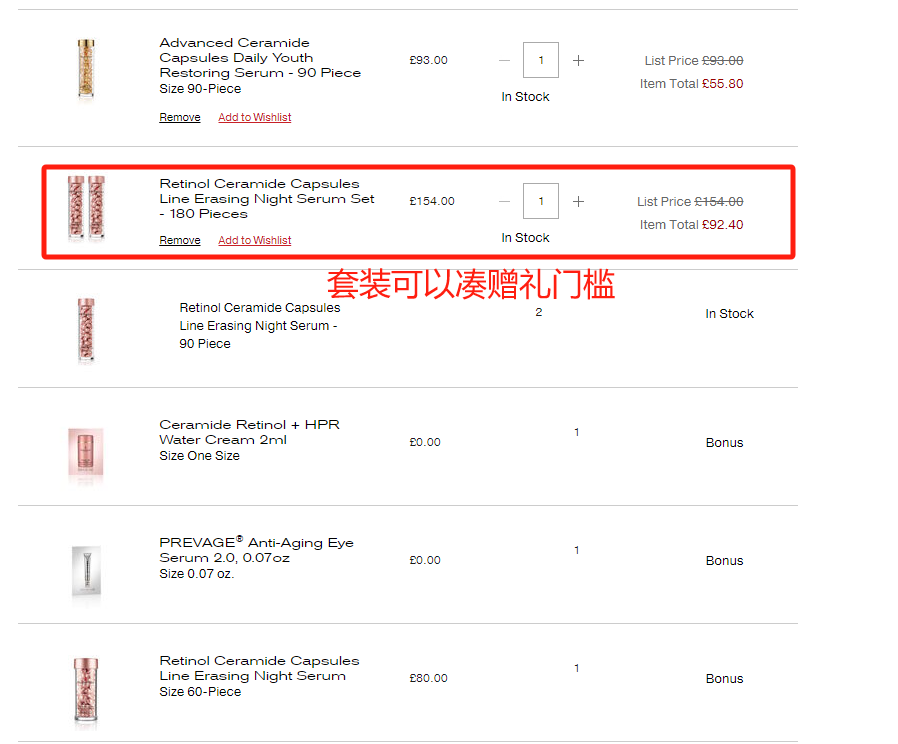Open Retinol Ceramide Capsules Set title link
Screen dimensions: 898x744
[x=267, y=198]
